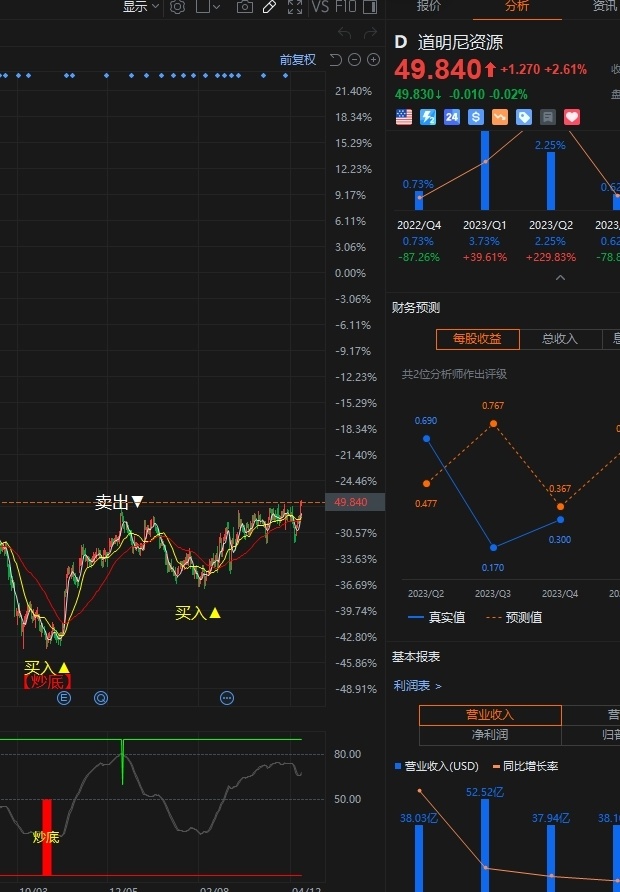This screenshot has width=620, height=892.
Task: Click the 49.840 current price axis label
Action: pos(354,502)
